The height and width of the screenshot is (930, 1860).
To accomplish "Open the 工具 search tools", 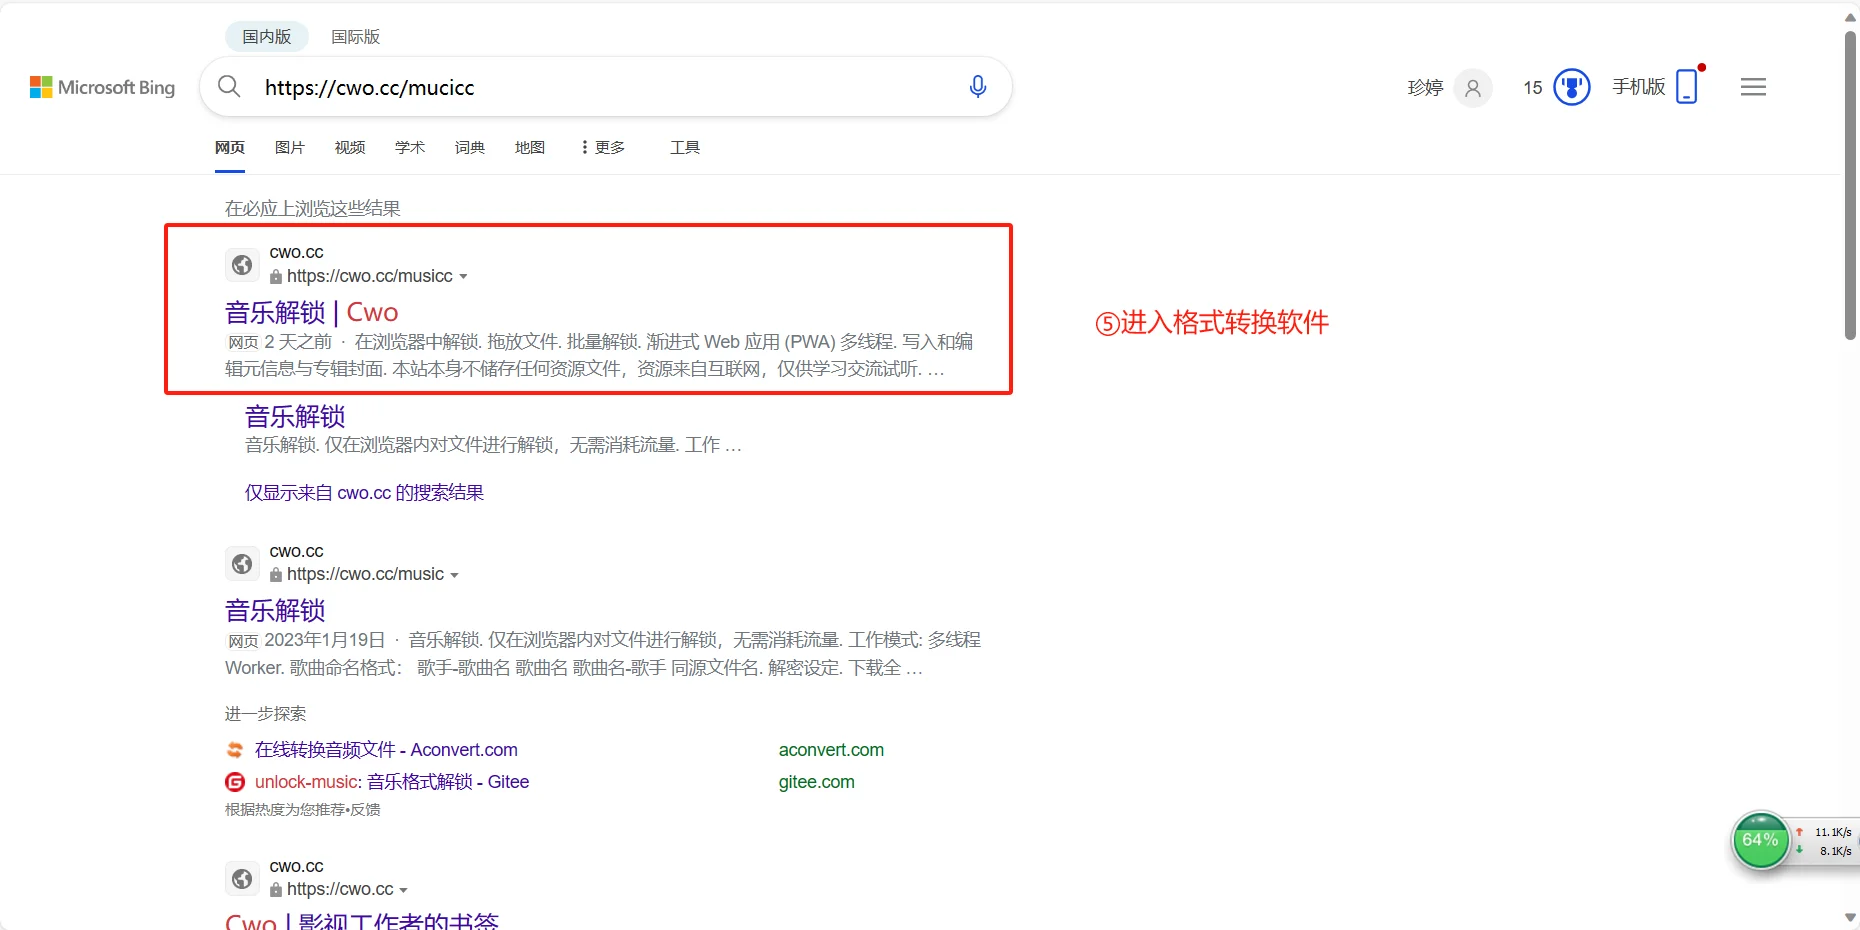I will [x=685, y=148].
